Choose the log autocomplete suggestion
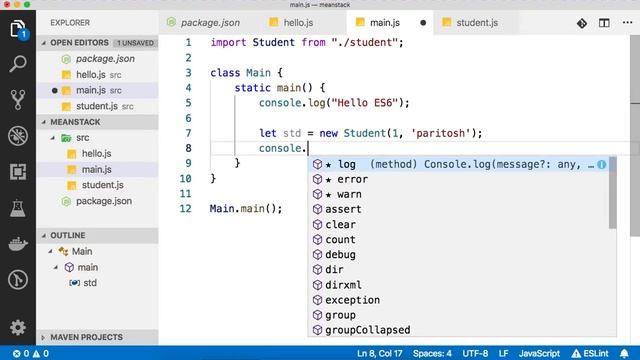The height and width of the screenshot is (360, 640). pos(459,164)
